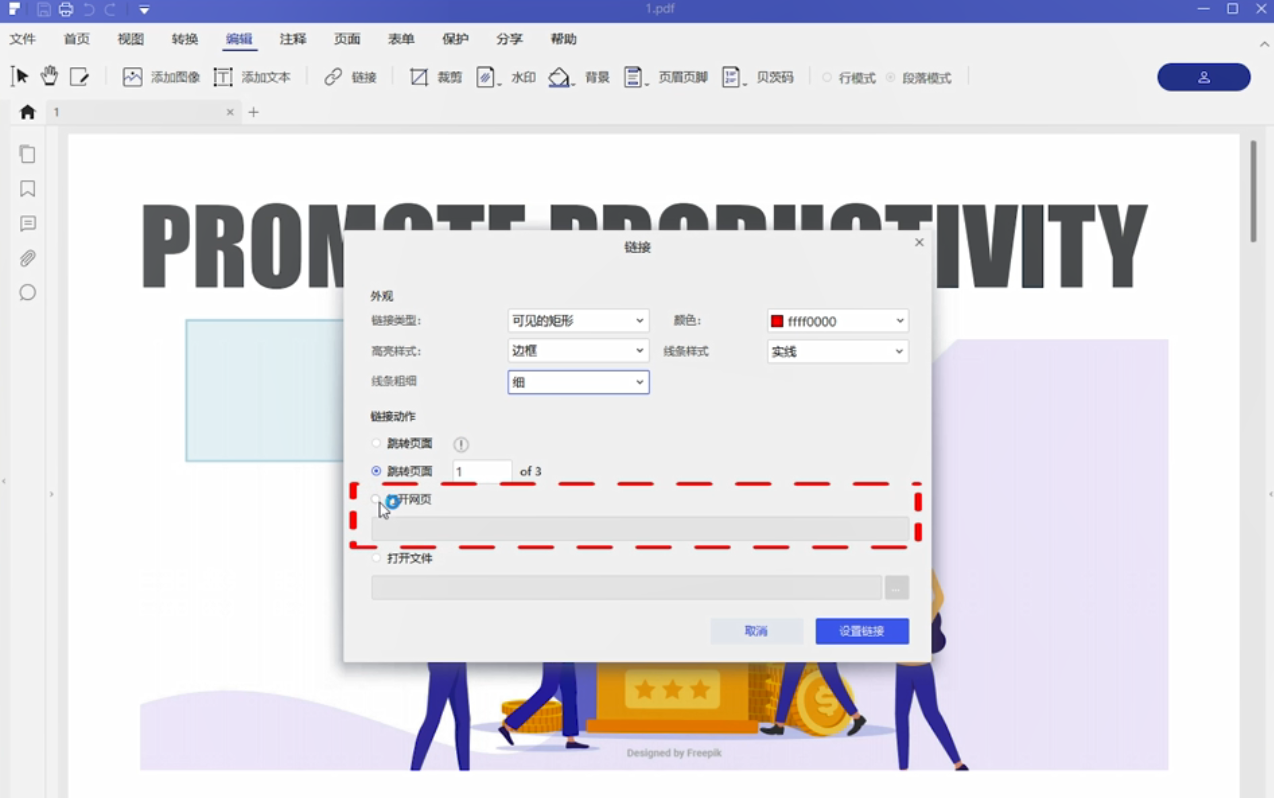Collapse the ribbon with top-right chevron
The image size is (1274, 798).
1264,45
